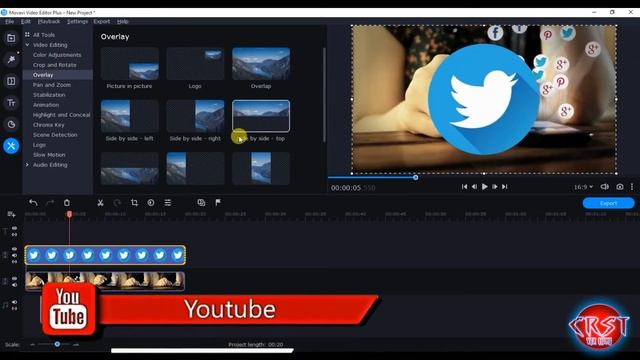Click the timeline Scale slider handle
The width and height of the screenshot is (640, 360).
coord(57,344)
